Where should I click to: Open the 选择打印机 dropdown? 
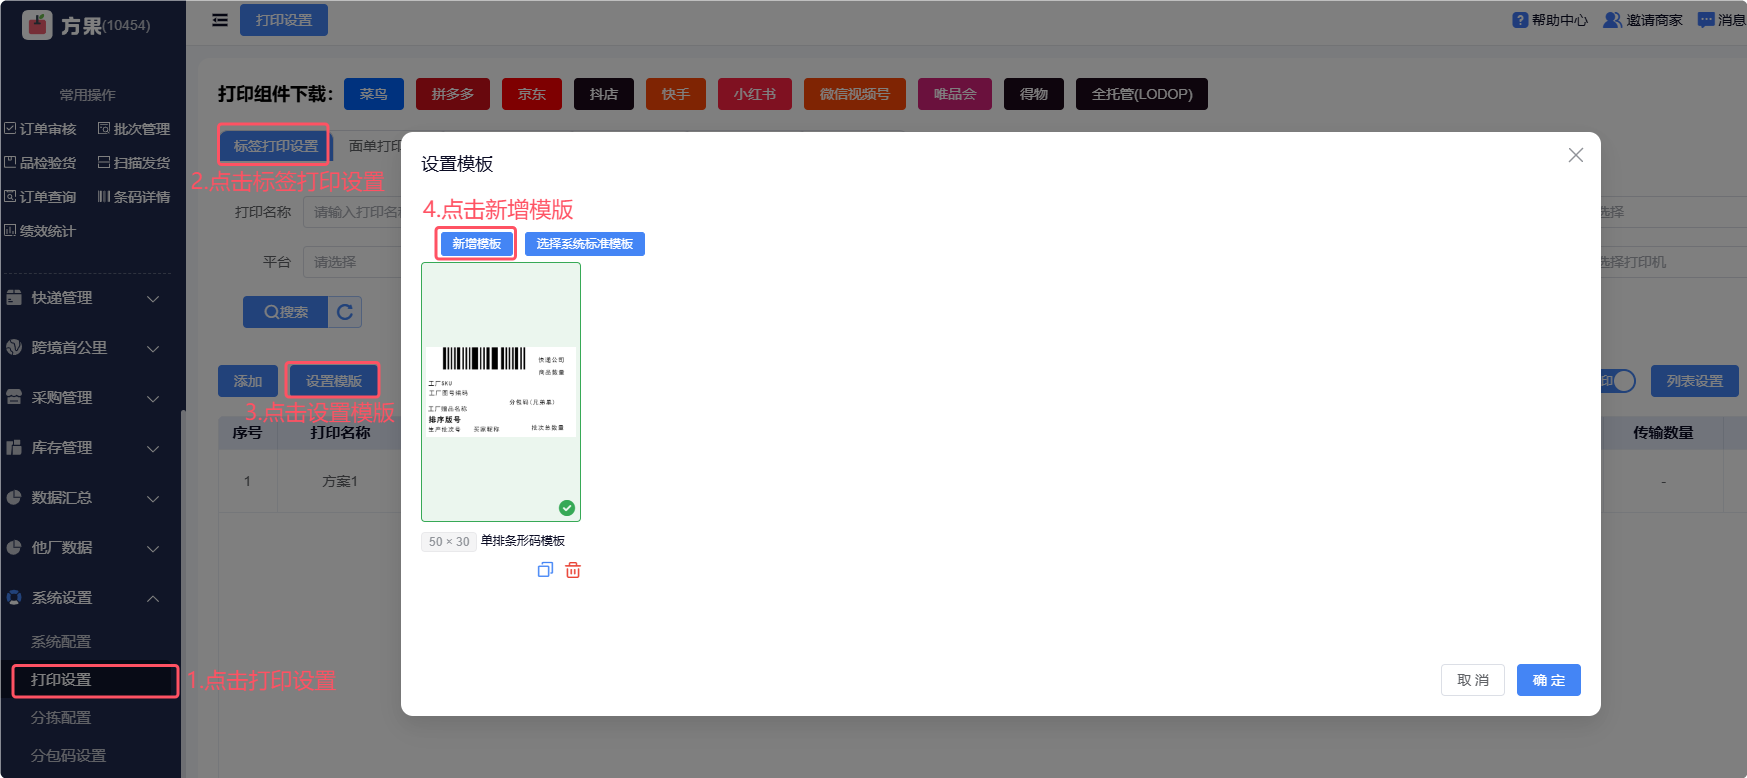pyautogui.click(x=1672, y=262)
